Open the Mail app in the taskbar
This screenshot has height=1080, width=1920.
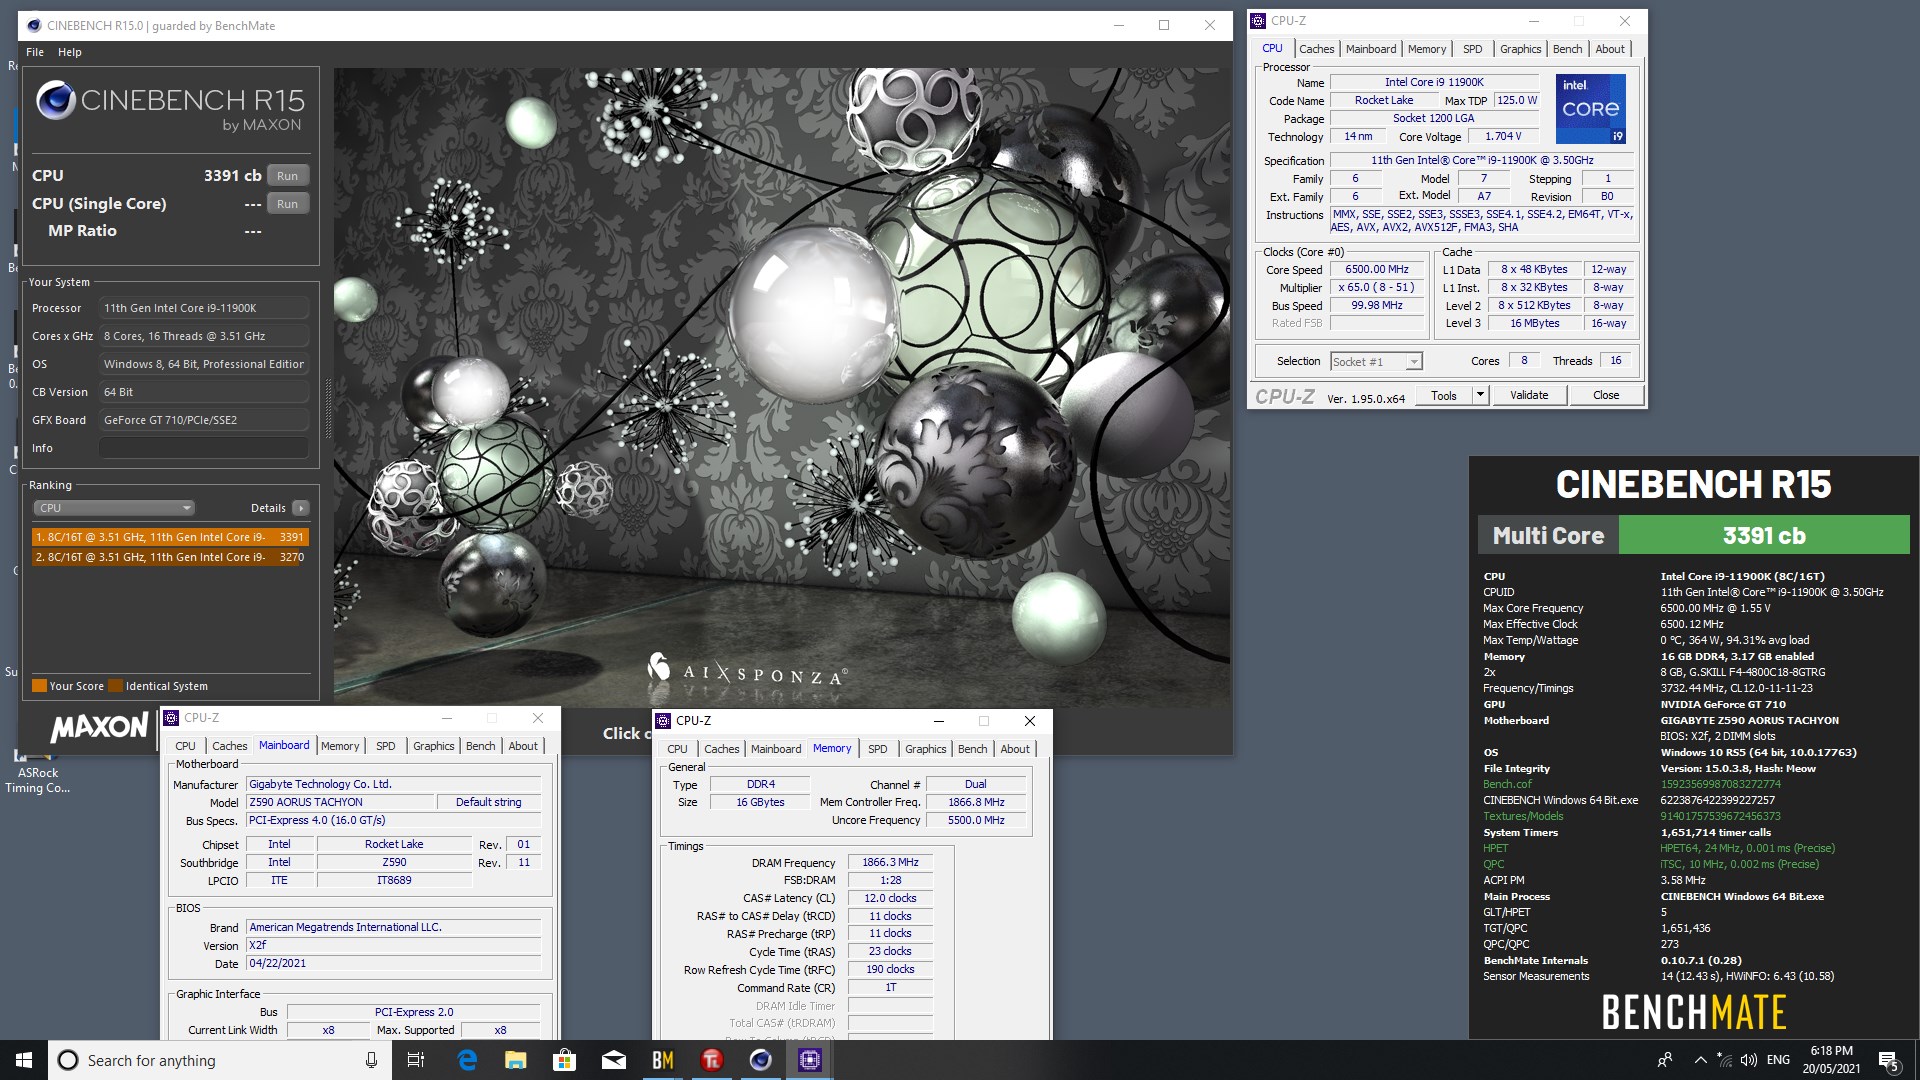coord(614,1060)
